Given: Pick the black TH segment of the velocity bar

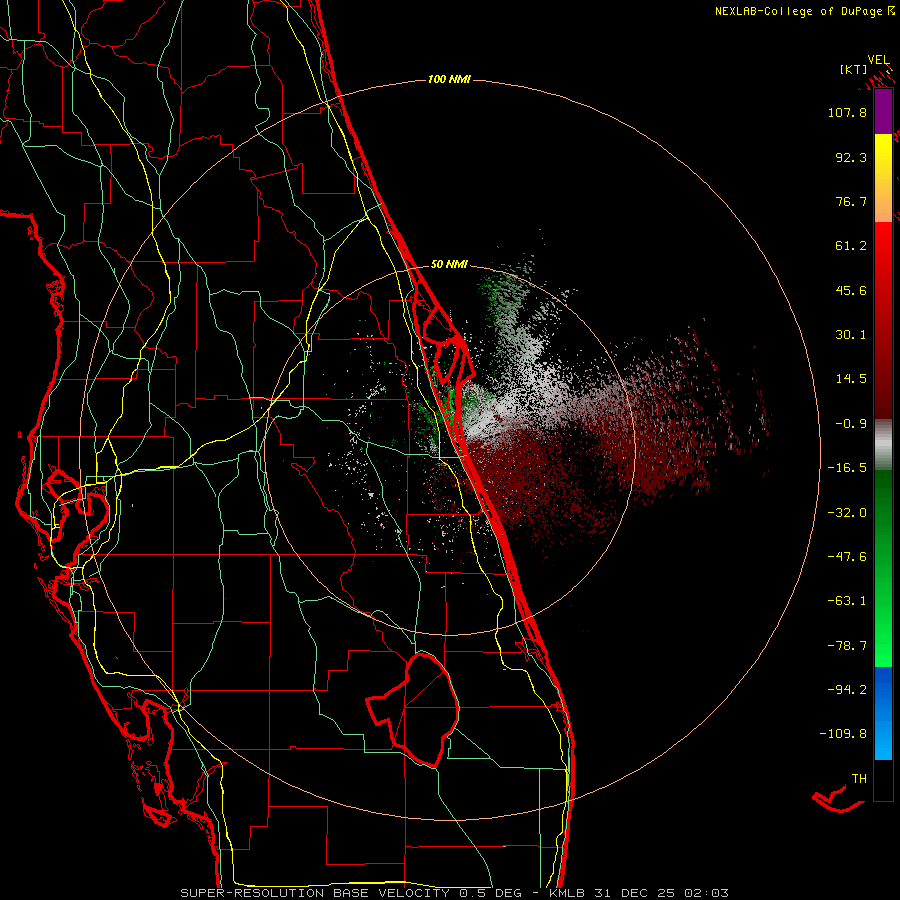Looking at the screenshot, I should pos(883,780).
